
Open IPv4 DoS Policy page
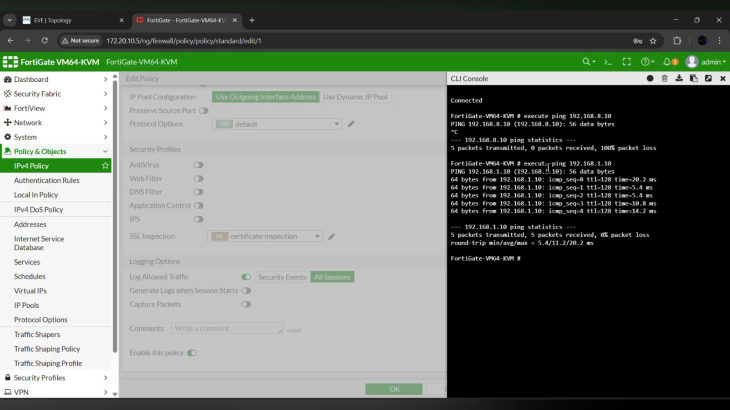[39, 209]
